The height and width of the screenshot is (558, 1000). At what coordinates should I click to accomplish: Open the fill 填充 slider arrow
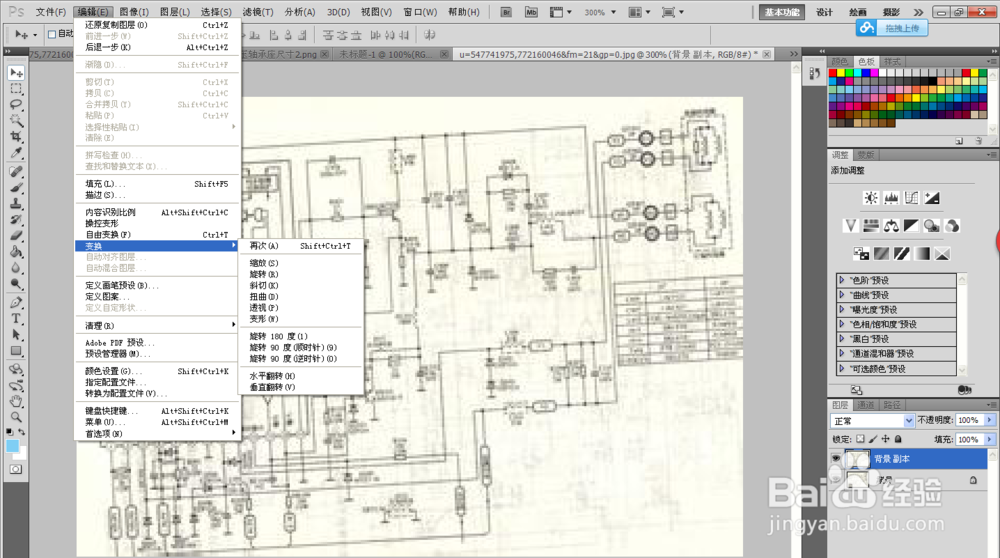tap(990, 439)
